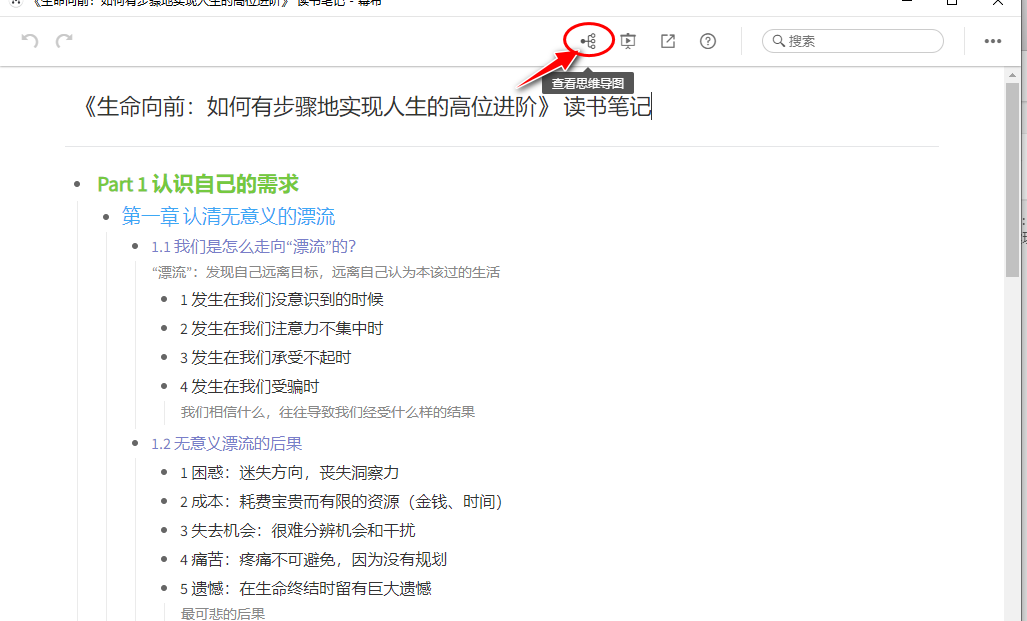1027x621 pixels.
Task: Click bullet of 1 发生在我们没意识到的时候
Action: 164,299
